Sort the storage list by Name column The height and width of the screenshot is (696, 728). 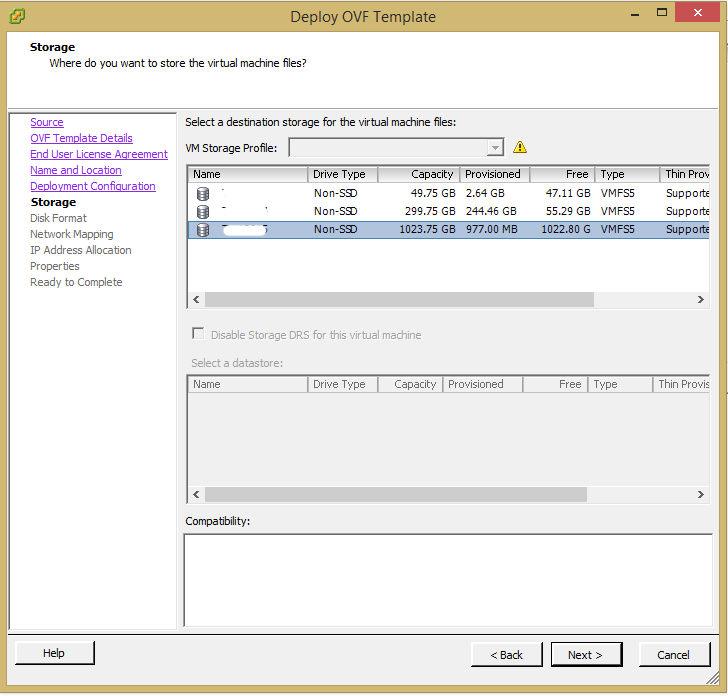[x=248, y=174]
